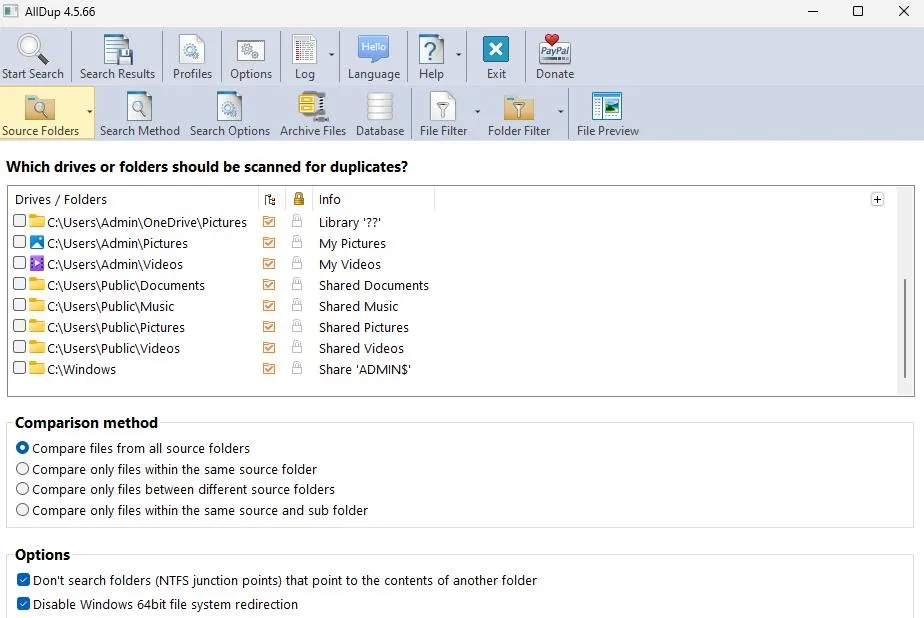
Task: Click the plus button to add a folder
Action: pyautogui.click(x=877, y=199)
